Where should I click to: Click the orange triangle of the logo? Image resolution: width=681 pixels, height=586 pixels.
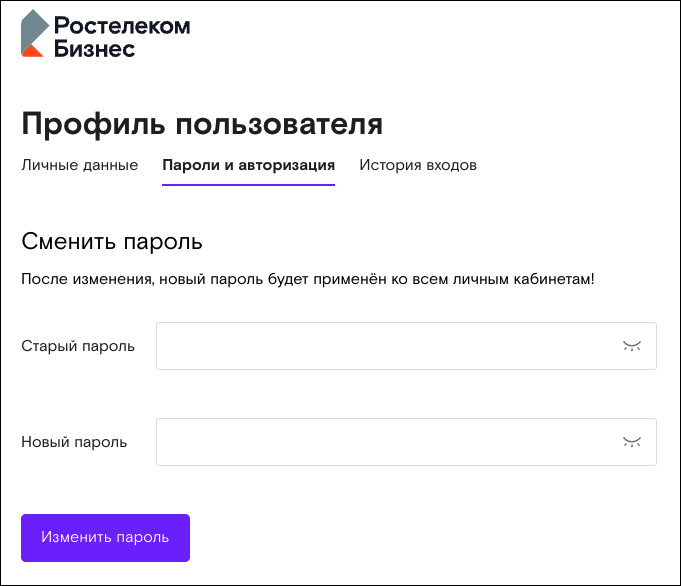(32, 51)
